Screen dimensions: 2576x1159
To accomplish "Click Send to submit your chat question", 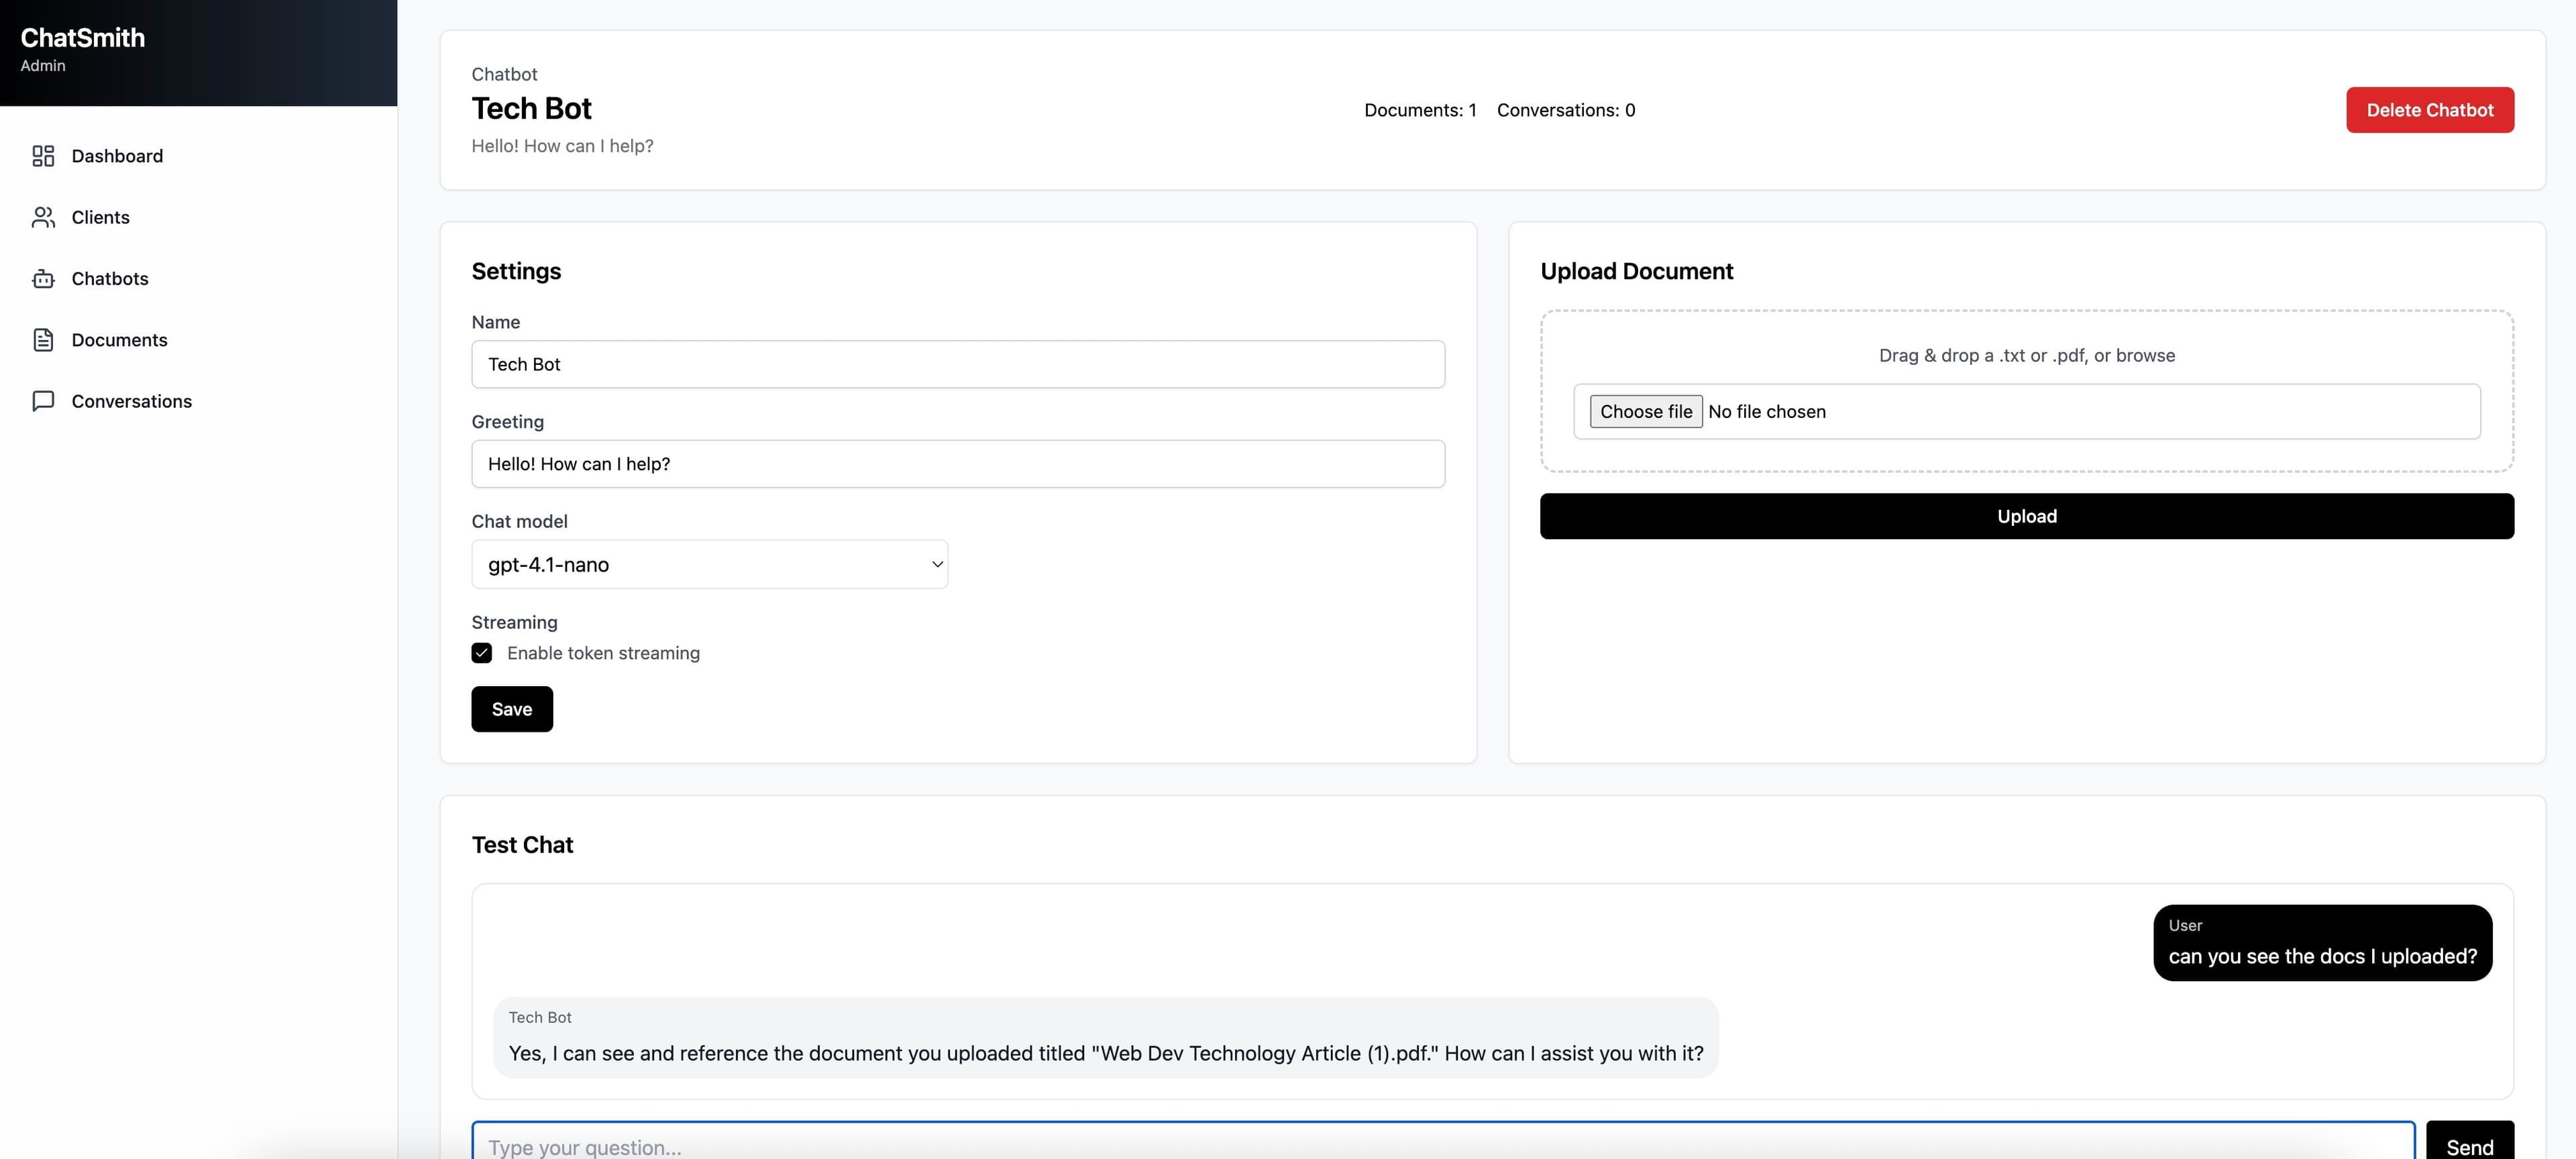I will click(2471, 1147).
